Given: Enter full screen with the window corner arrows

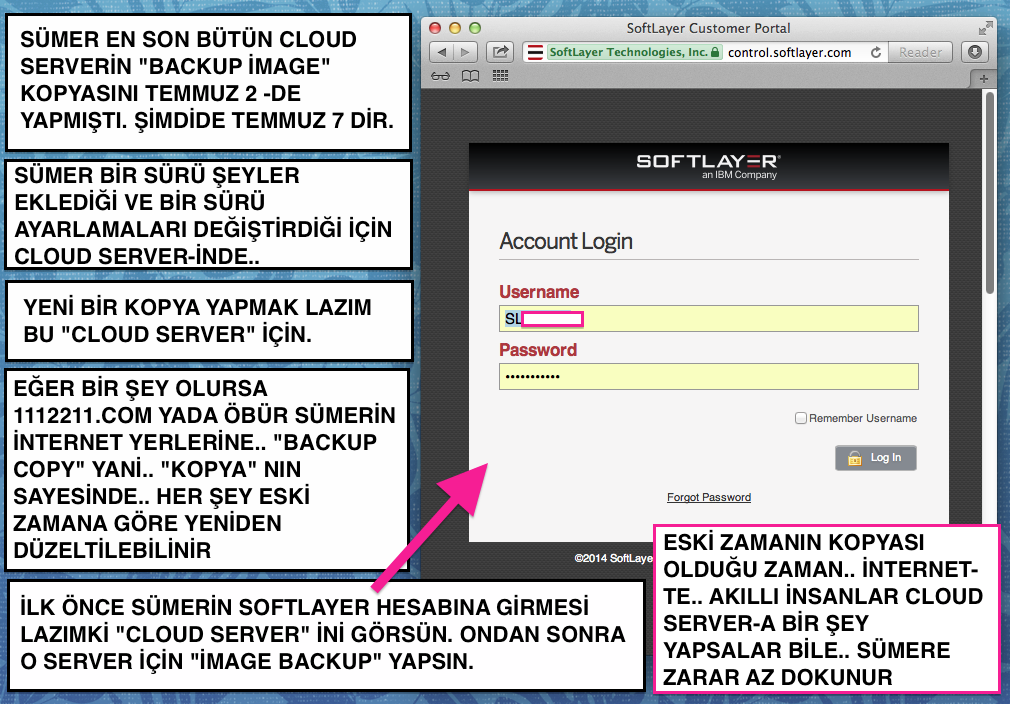Looking at the screenshot, I should click(x=986, y=28).
